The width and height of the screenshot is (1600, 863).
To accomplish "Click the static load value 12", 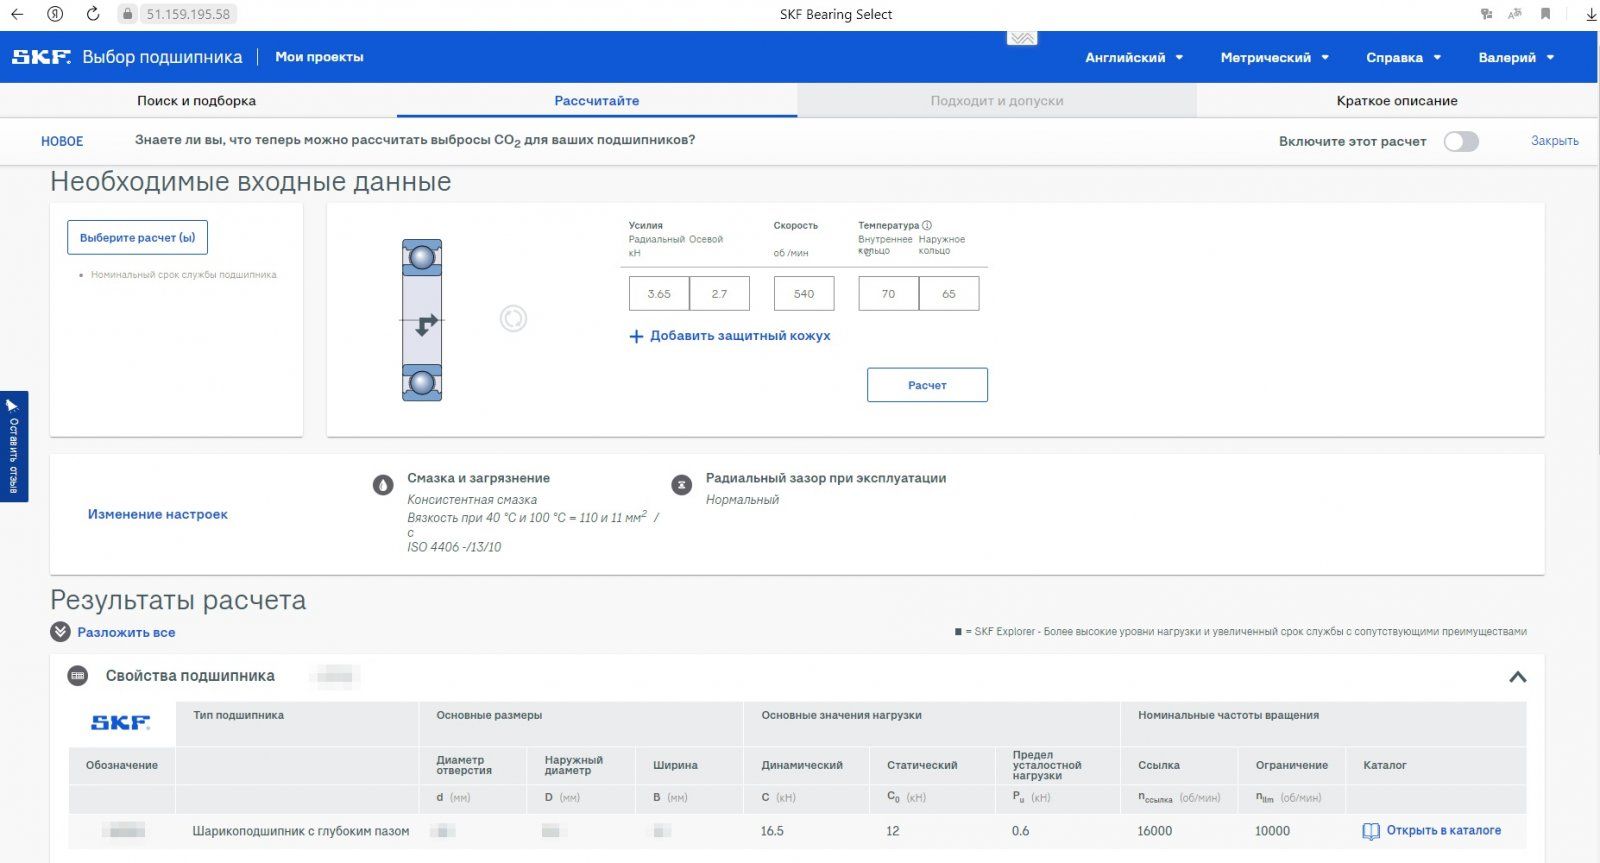I will tap(893, 831).
